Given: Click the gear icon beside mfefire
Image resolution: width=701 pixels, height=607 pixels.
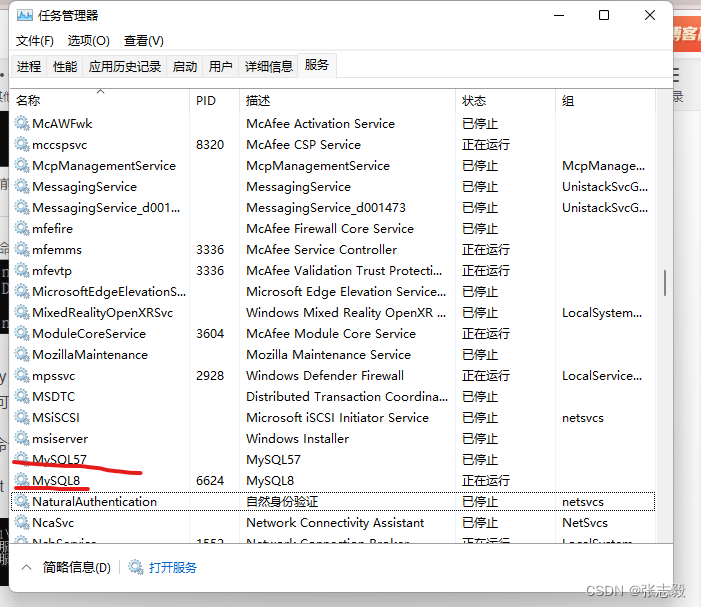Looking at the screenshot, I should point(22,228).
